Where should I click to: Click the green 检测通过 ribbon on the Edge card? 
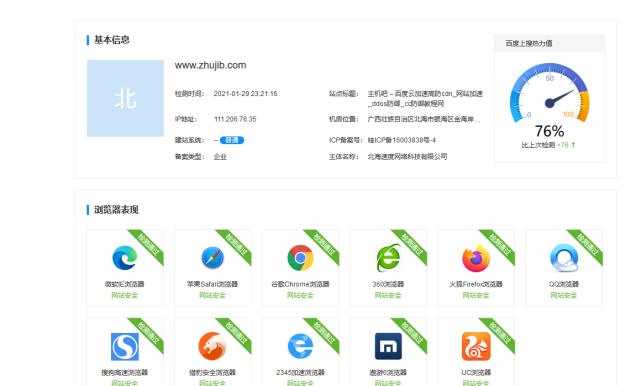[149, 244]
